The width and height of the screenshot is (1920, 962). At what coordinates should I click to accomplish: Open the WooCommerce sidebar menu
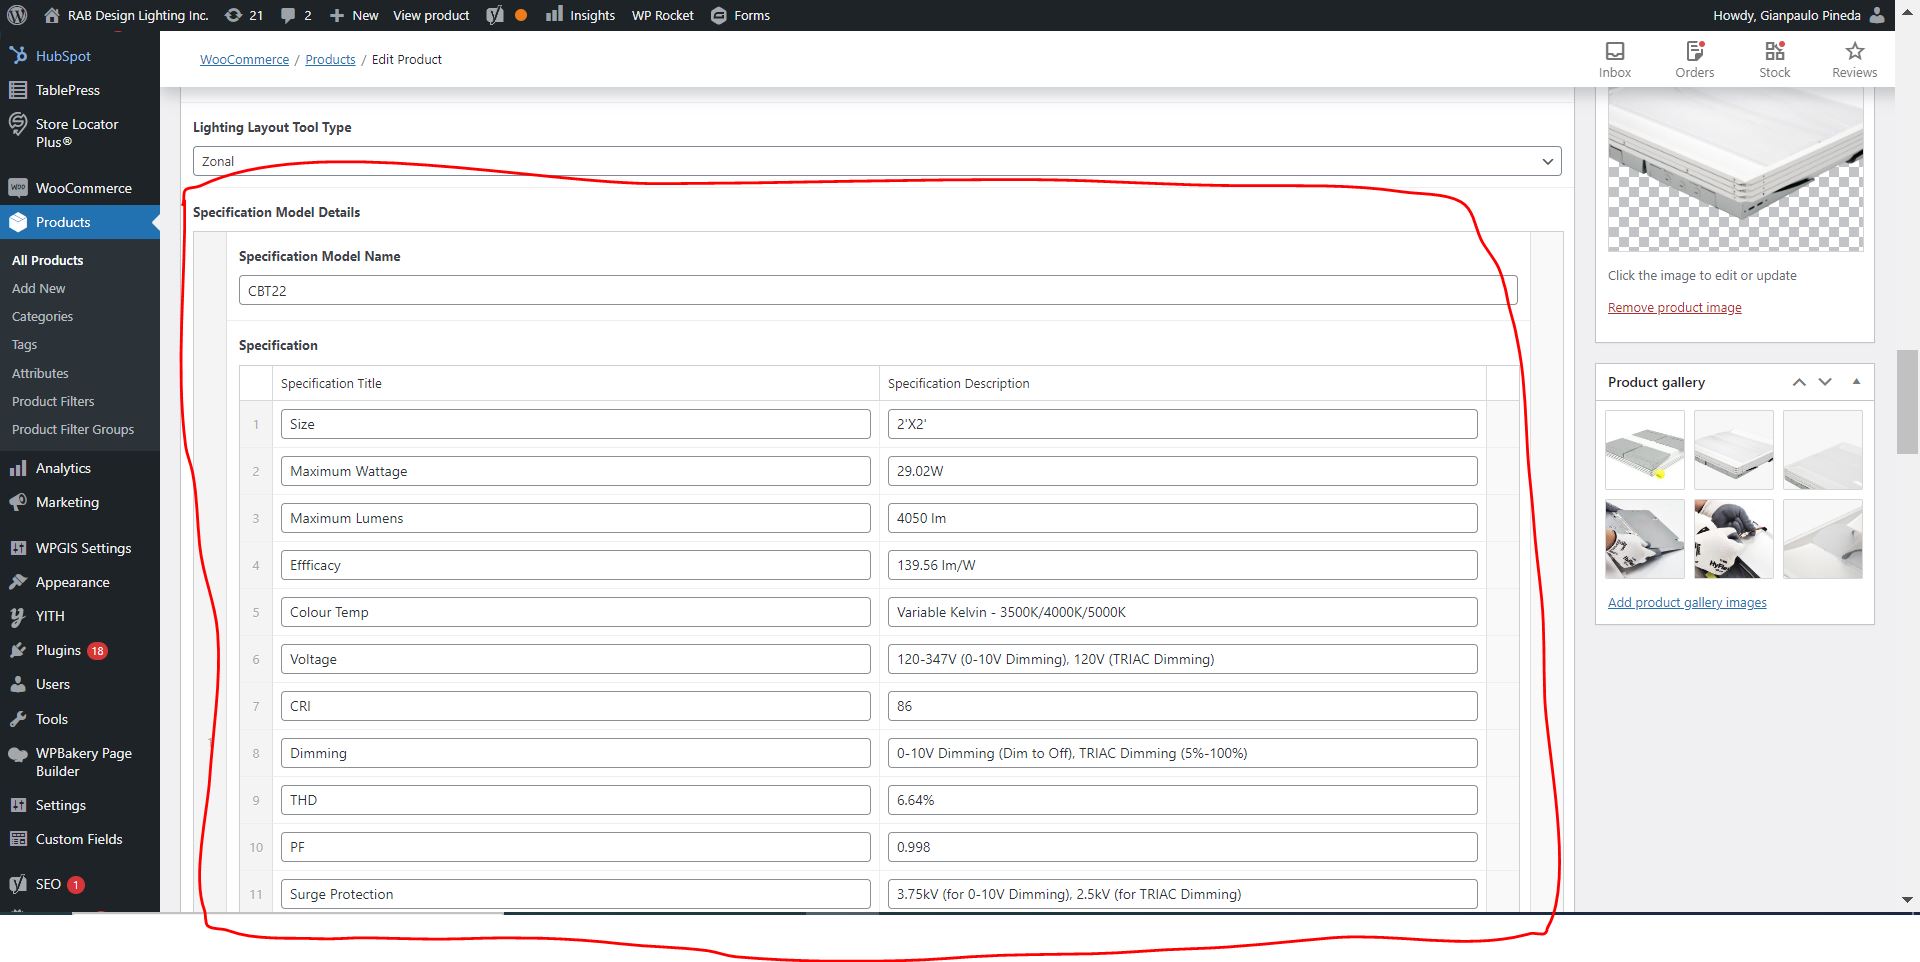[83, 188]
